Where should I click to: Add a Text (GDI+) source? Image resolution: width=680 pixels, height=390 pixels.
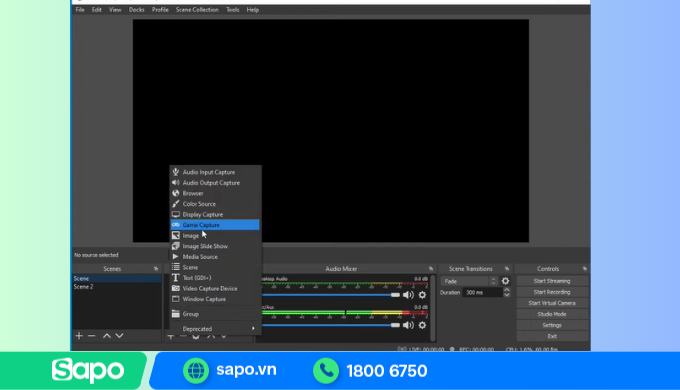point(215,278)
